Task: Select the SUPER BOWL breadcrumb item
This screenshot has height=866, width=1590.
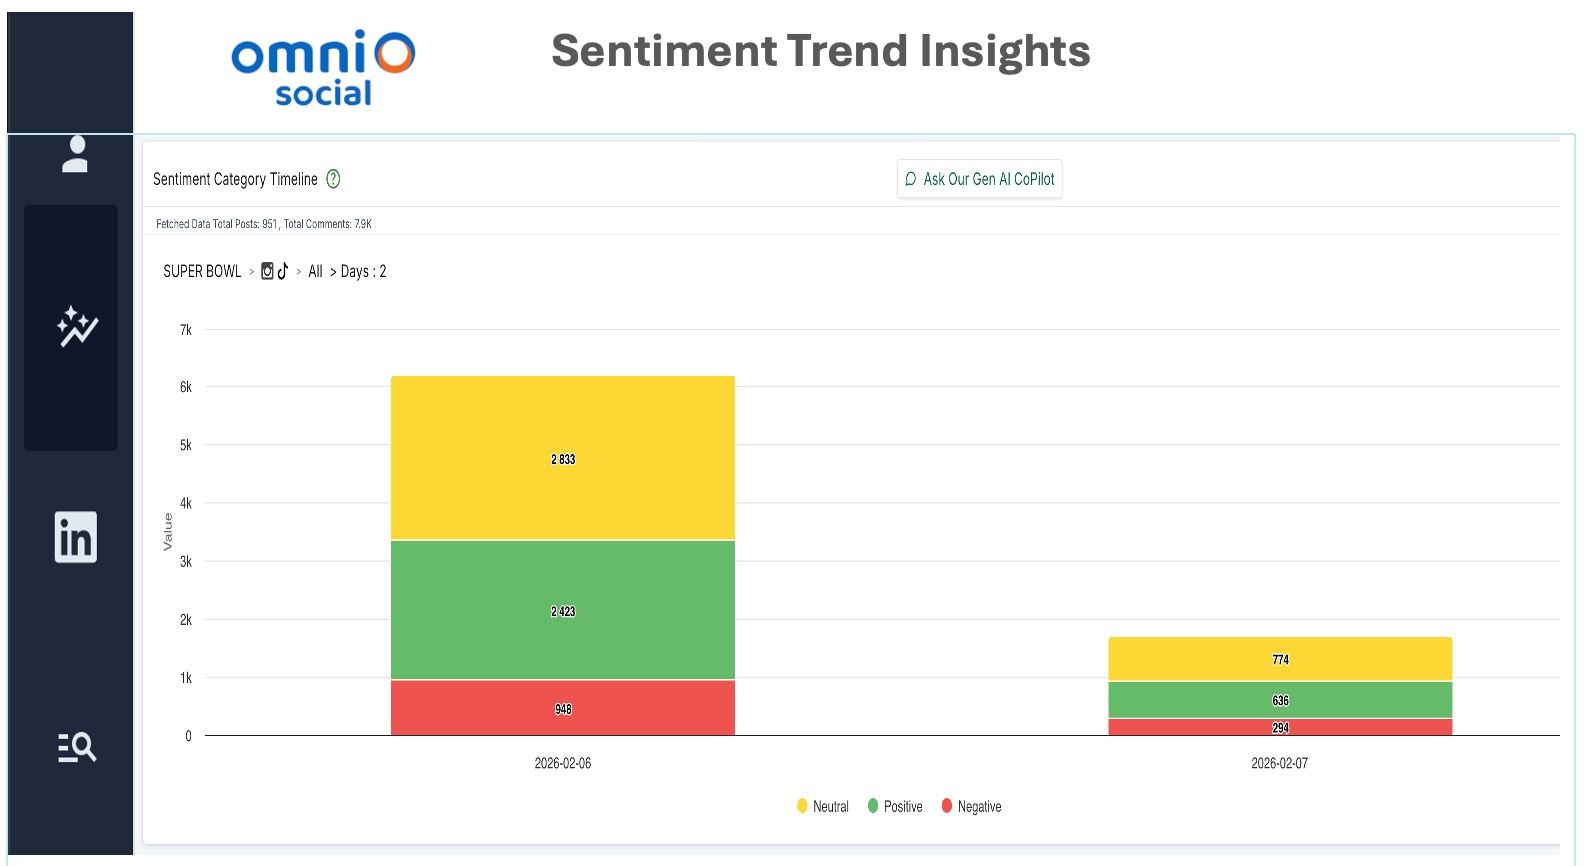Action: pyautogui.click(x=200, y=270)
